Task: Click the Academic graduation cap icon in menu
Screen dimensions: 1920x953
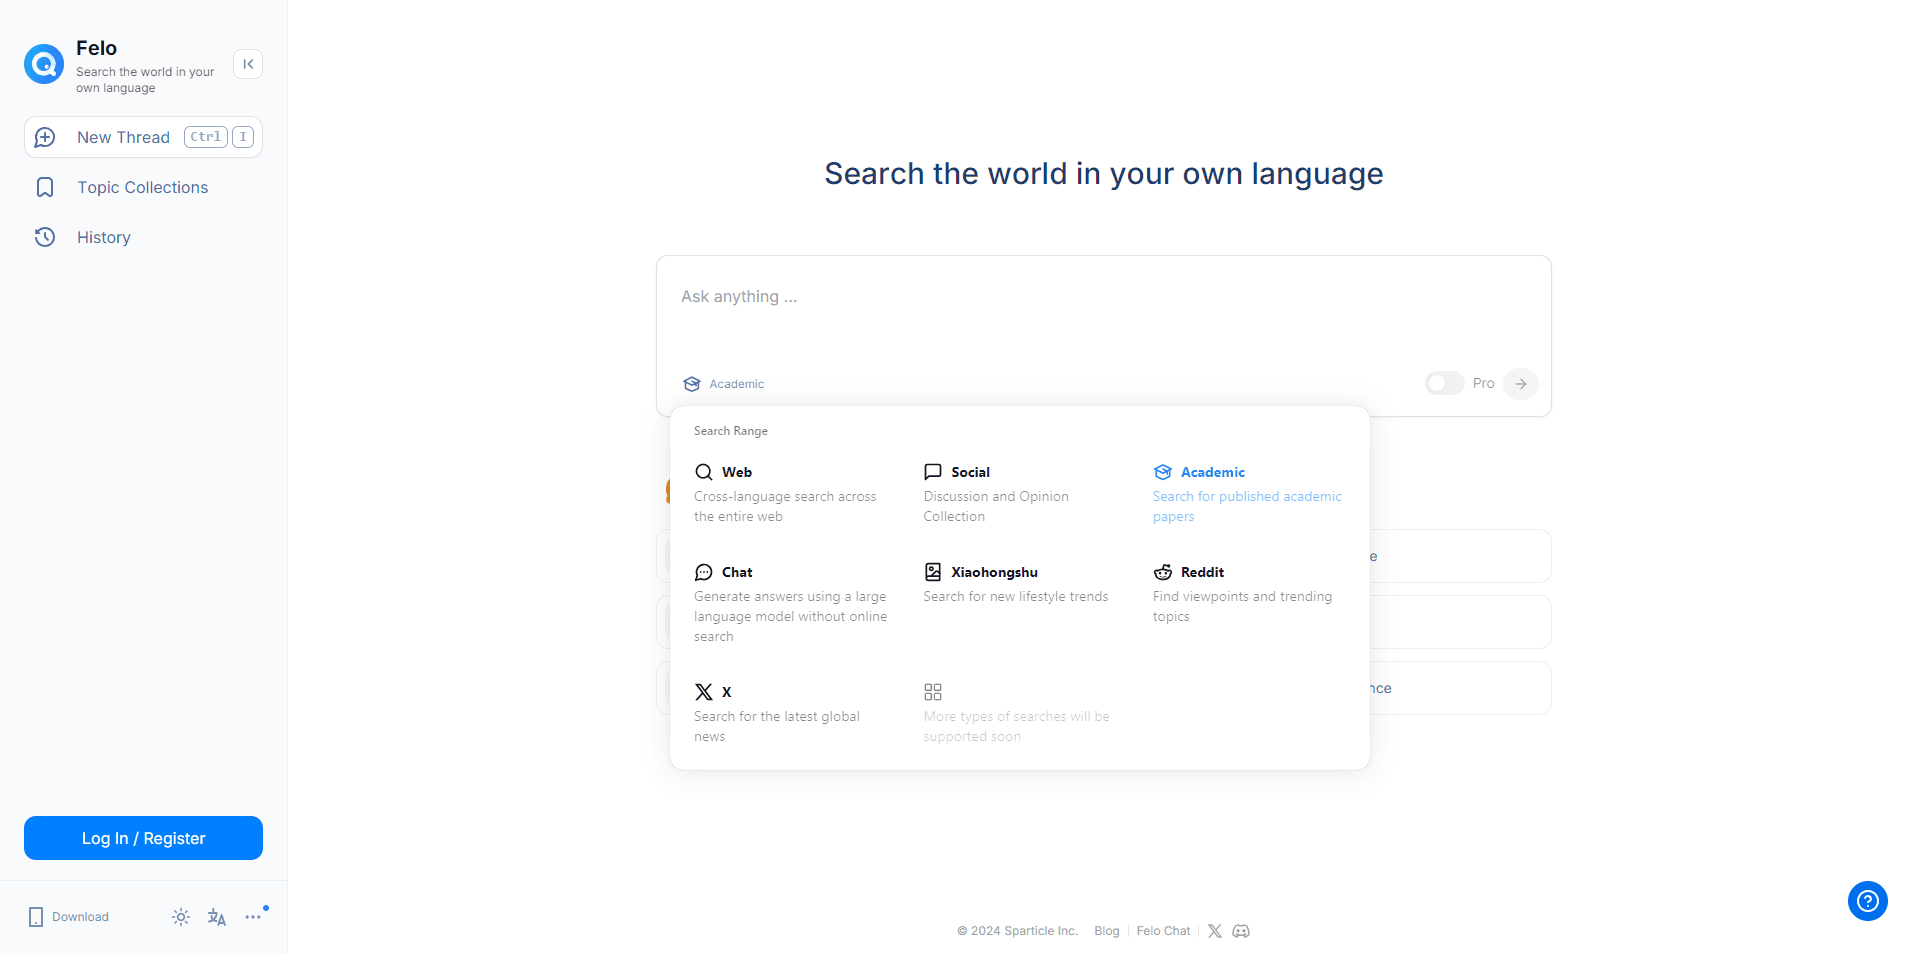Action: point(1163,472)
